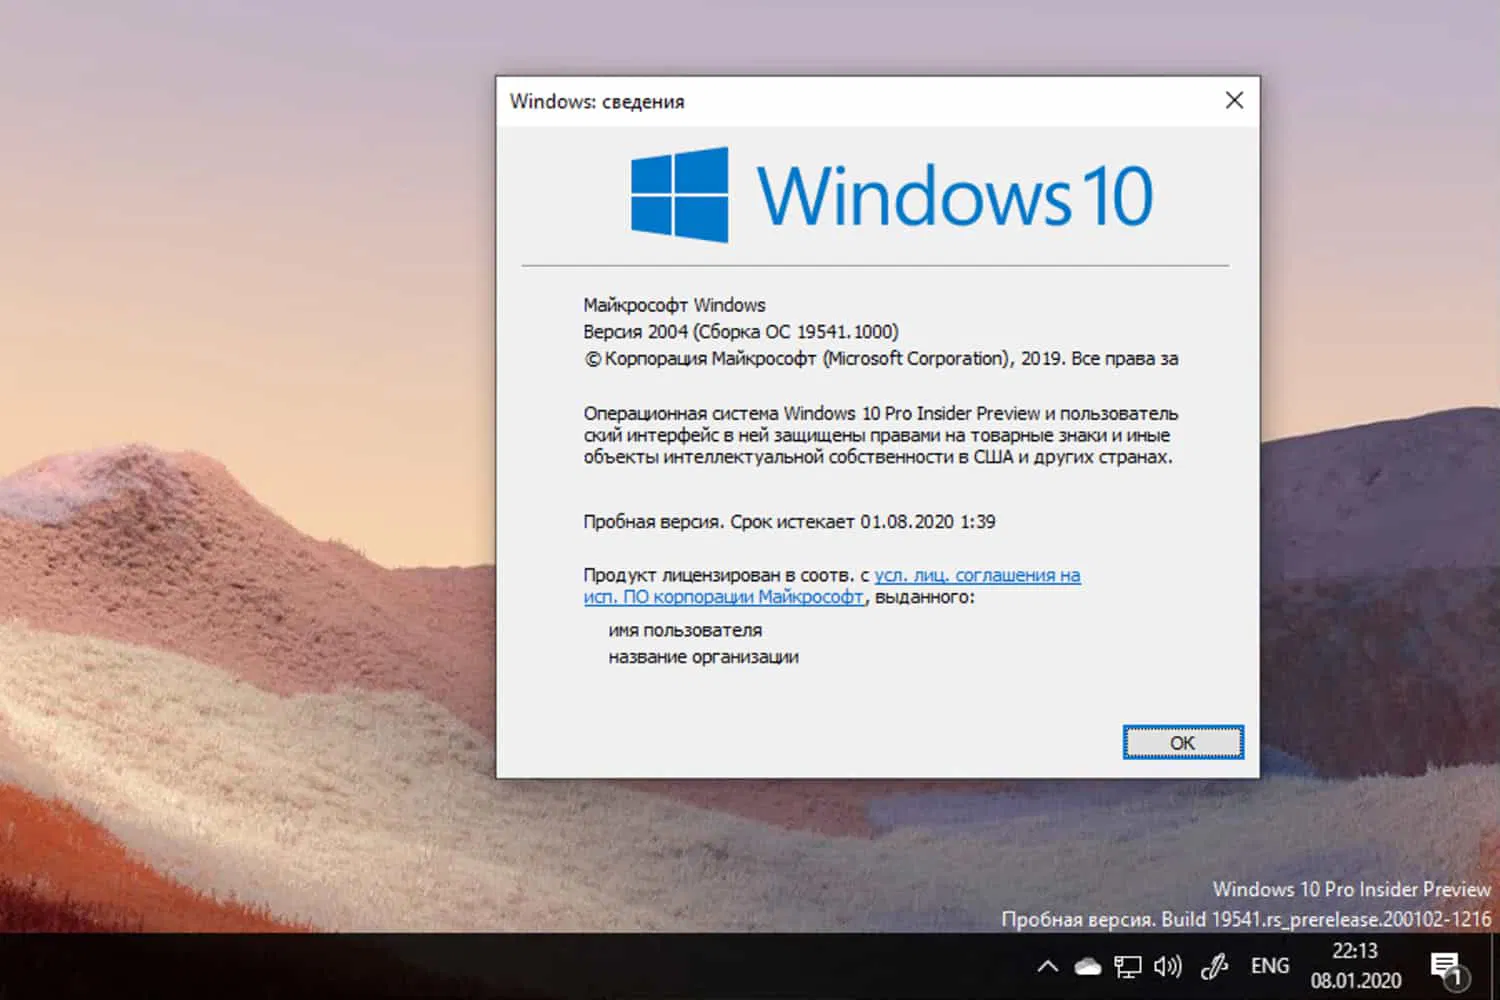This screenshot has height=1000, width=1500.
Task: Click the Windows 10 logo in dialog
Action: (888, 195)
